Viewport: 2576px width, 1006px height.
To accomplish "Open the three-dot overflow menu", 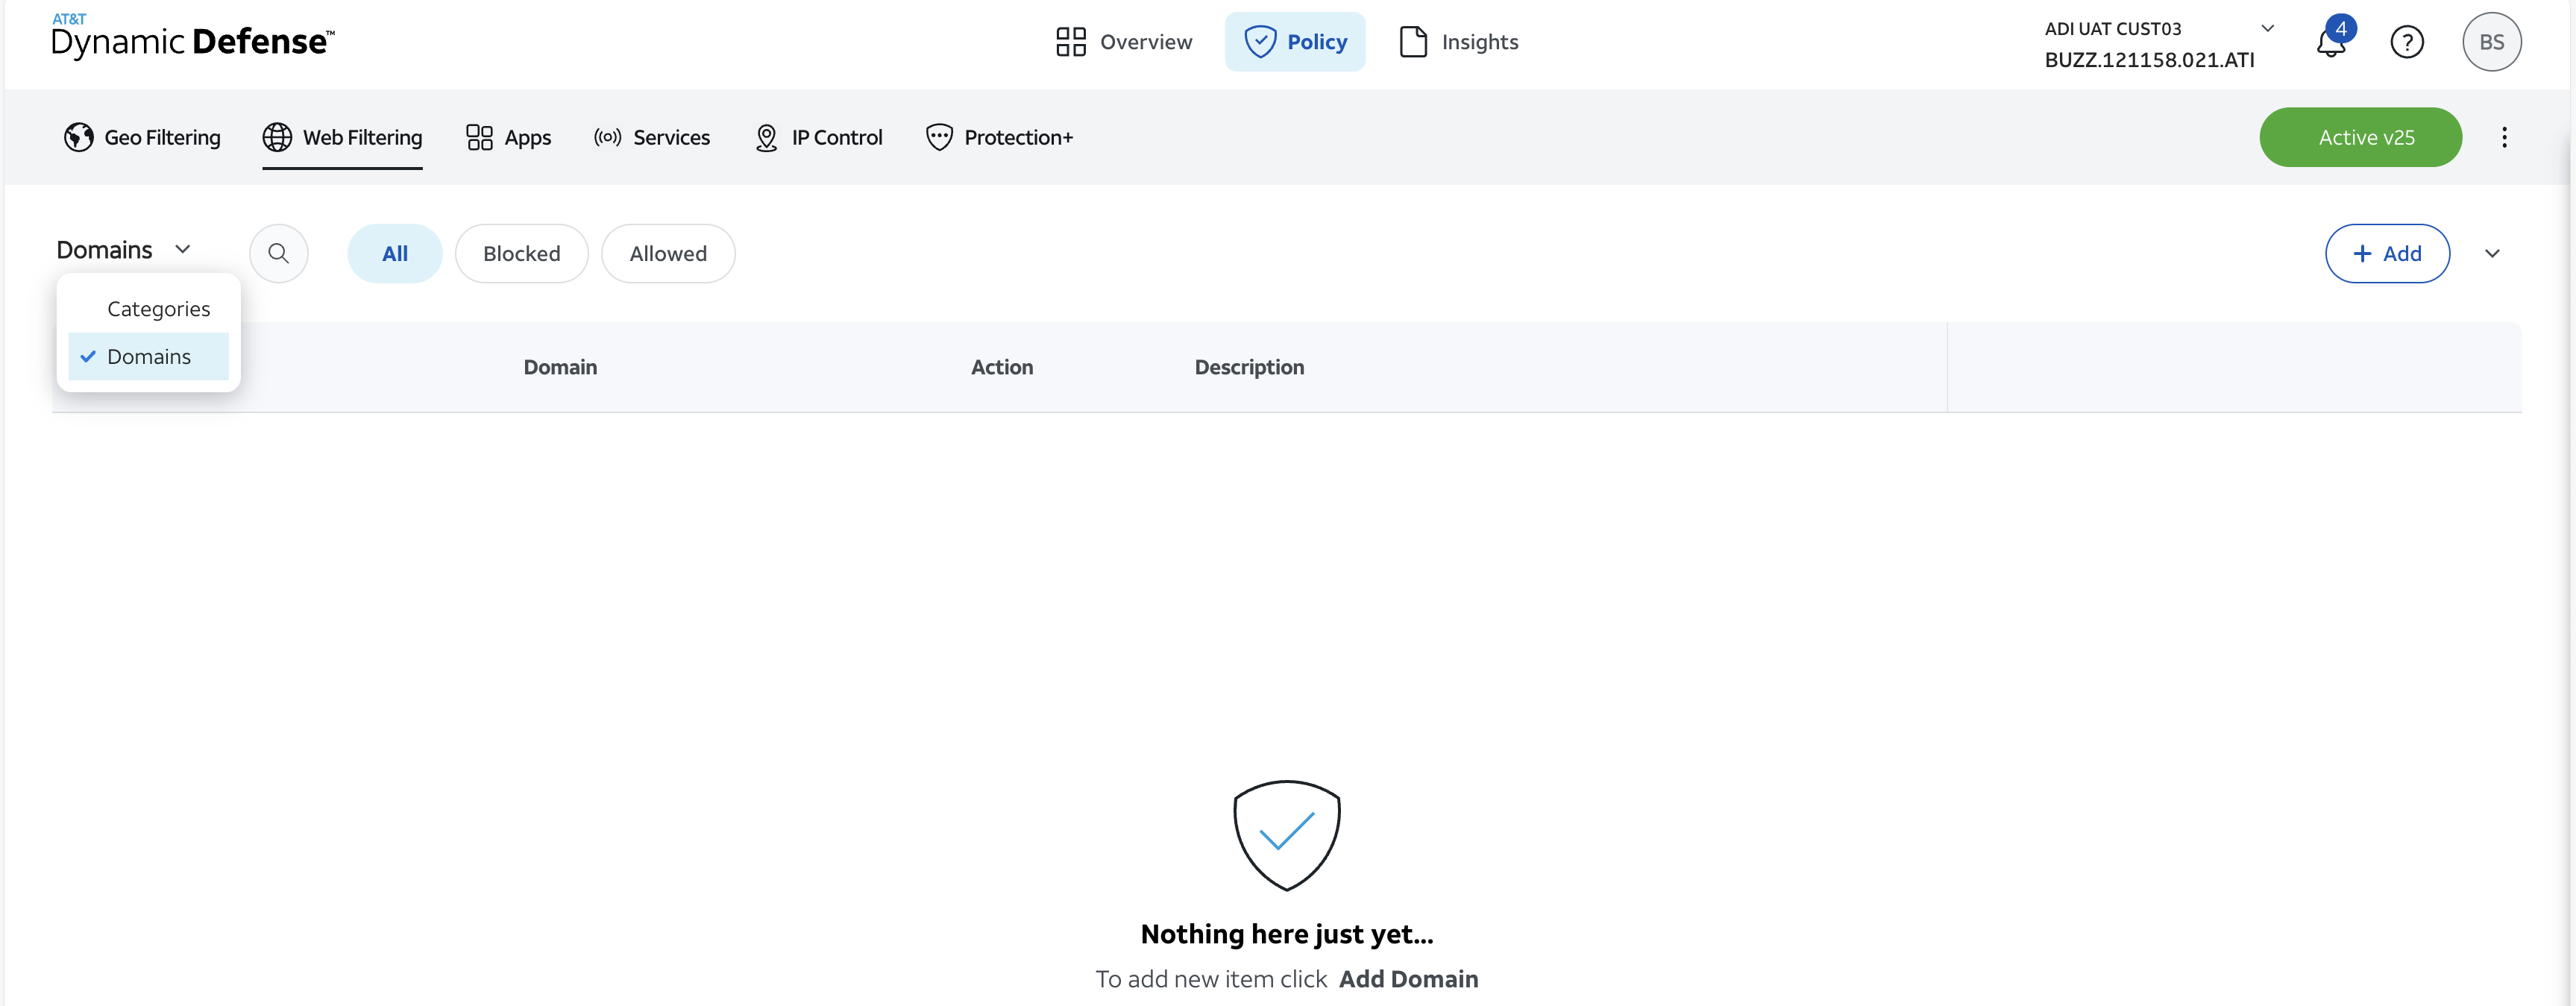I will click(2504, 137).
